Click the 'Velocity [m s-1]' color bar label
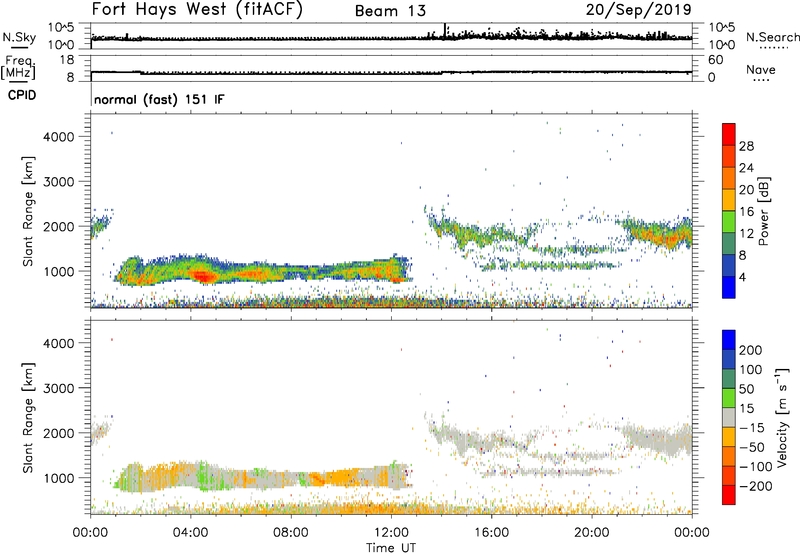The height and width of the screenshot is (554, 800). click(x=782, y=417)
